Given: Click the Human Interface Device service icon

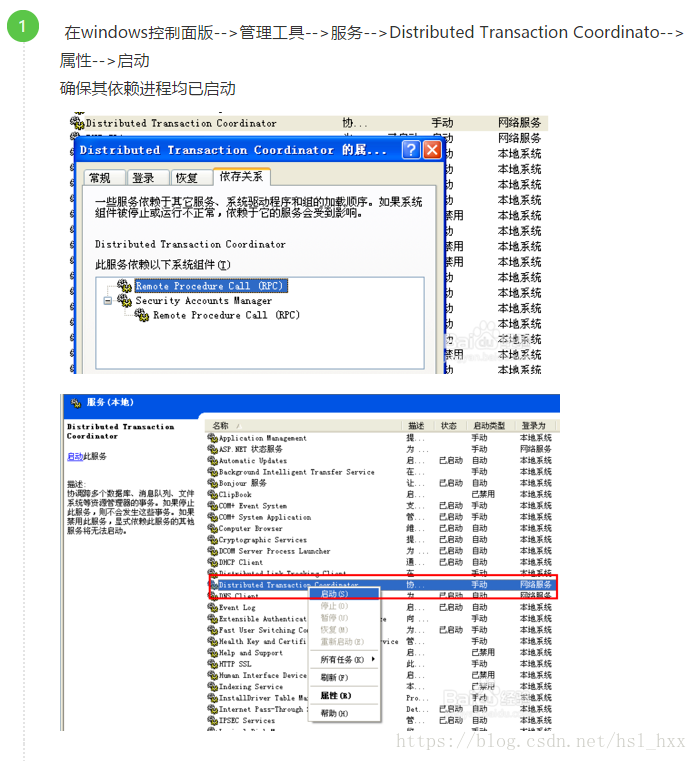Looking at the screenshot, I should point(213,675).
